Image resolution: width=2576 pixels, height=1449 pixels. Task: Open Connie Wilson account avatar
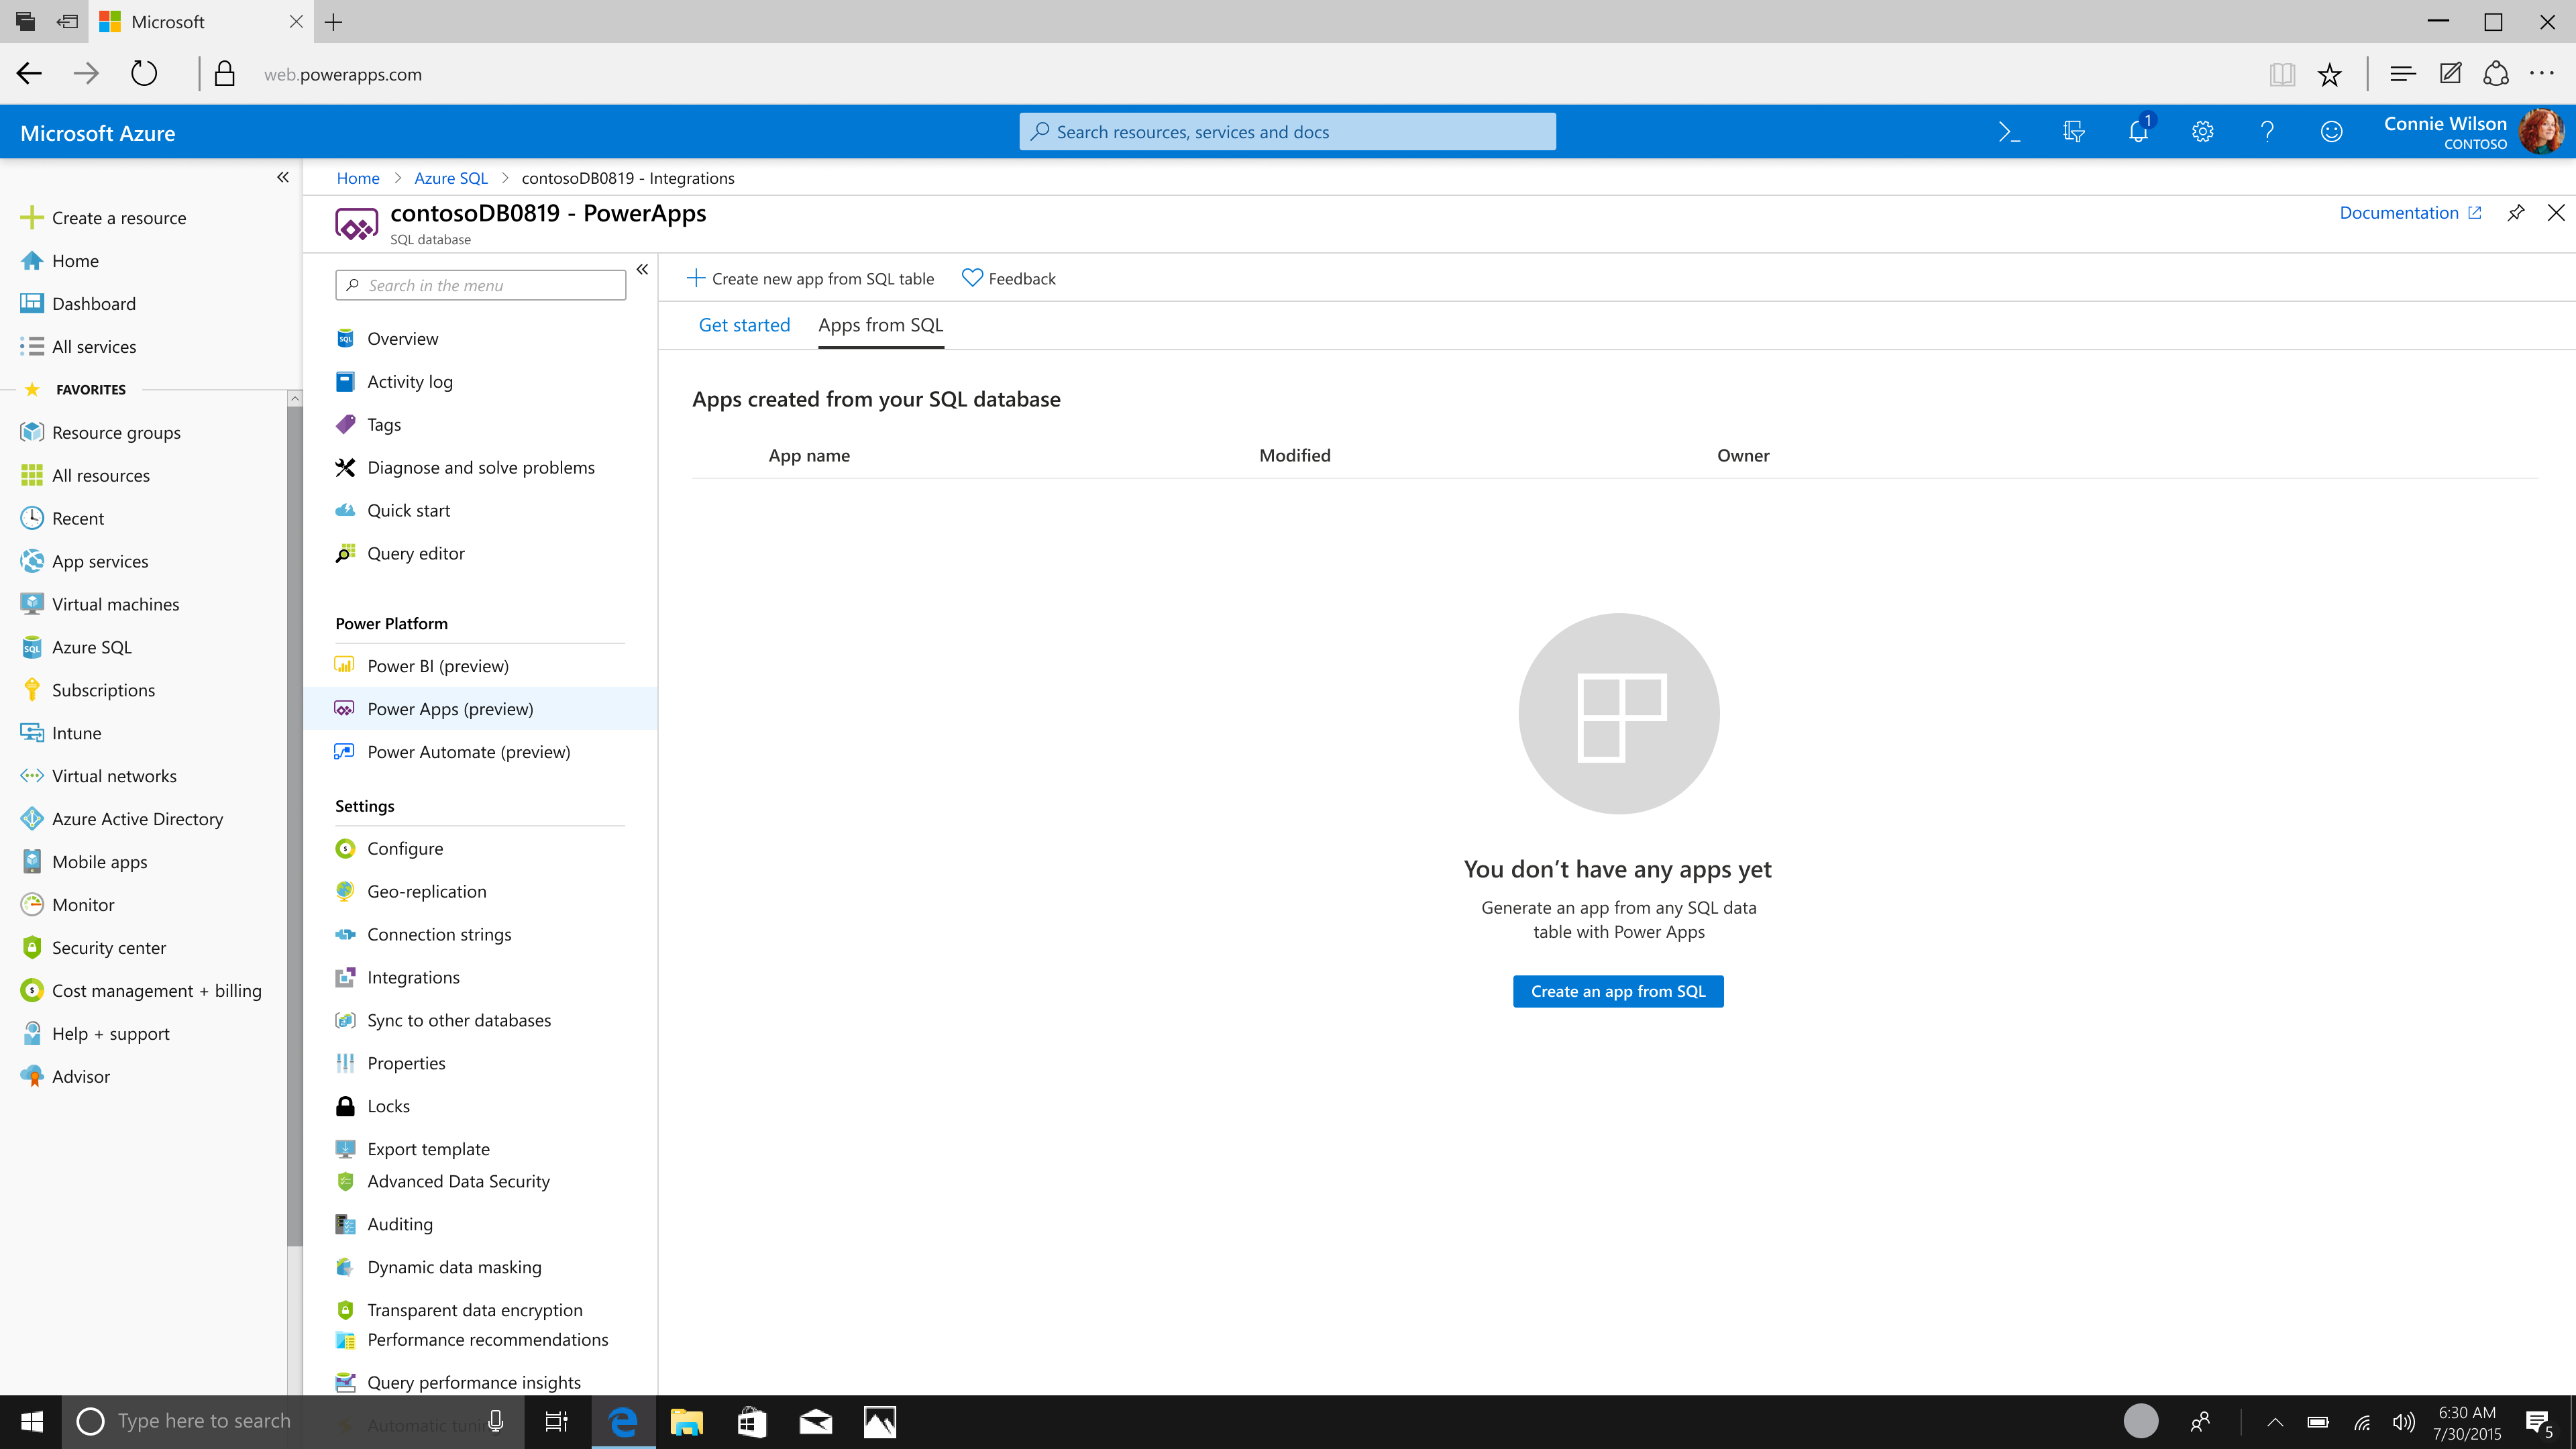(x=2541, y=132)
